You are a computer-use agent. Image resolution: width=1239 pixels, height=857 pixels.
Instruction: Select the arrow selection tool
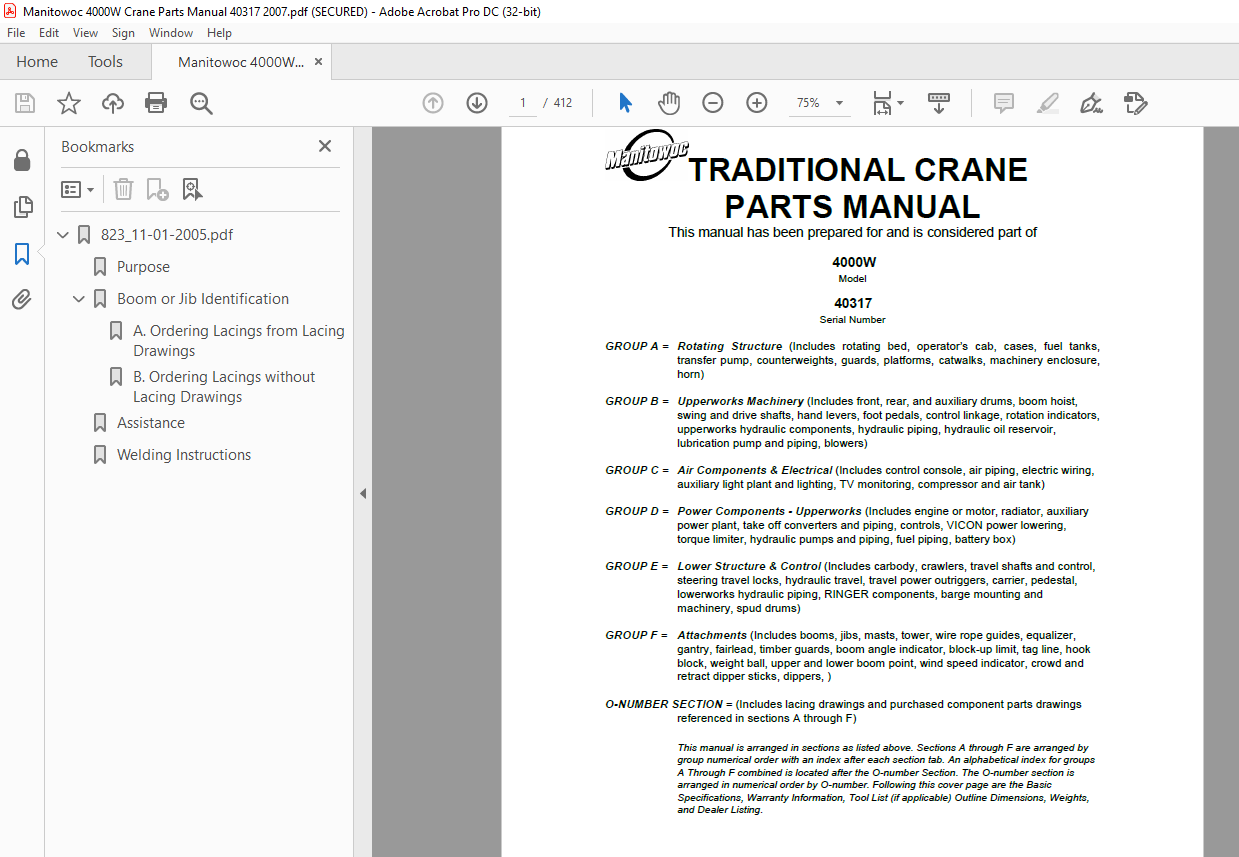(626, 103)
